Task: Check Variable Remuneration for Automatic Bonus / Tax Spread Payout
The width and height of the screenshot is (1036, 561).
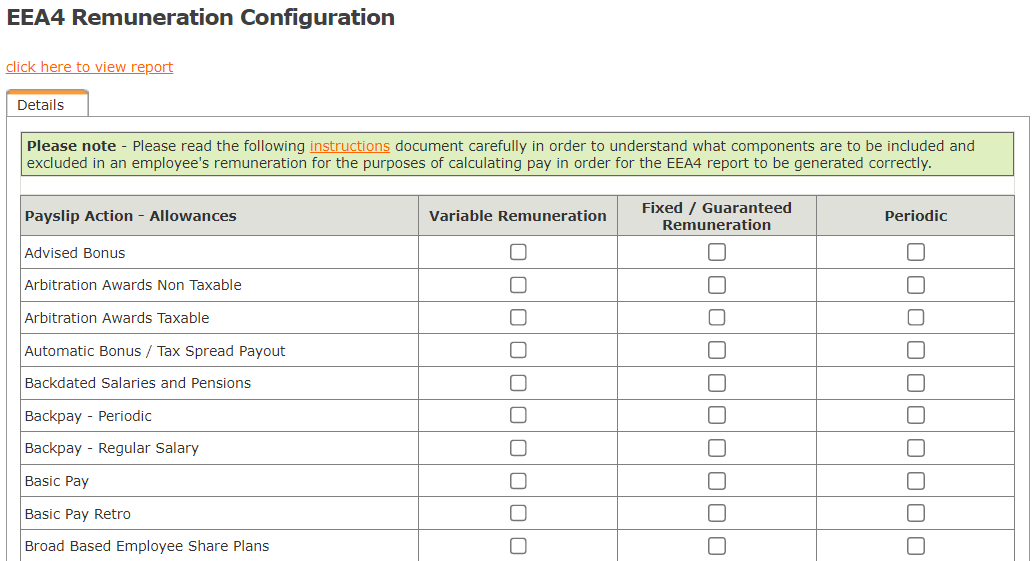Action: (518, 350)
